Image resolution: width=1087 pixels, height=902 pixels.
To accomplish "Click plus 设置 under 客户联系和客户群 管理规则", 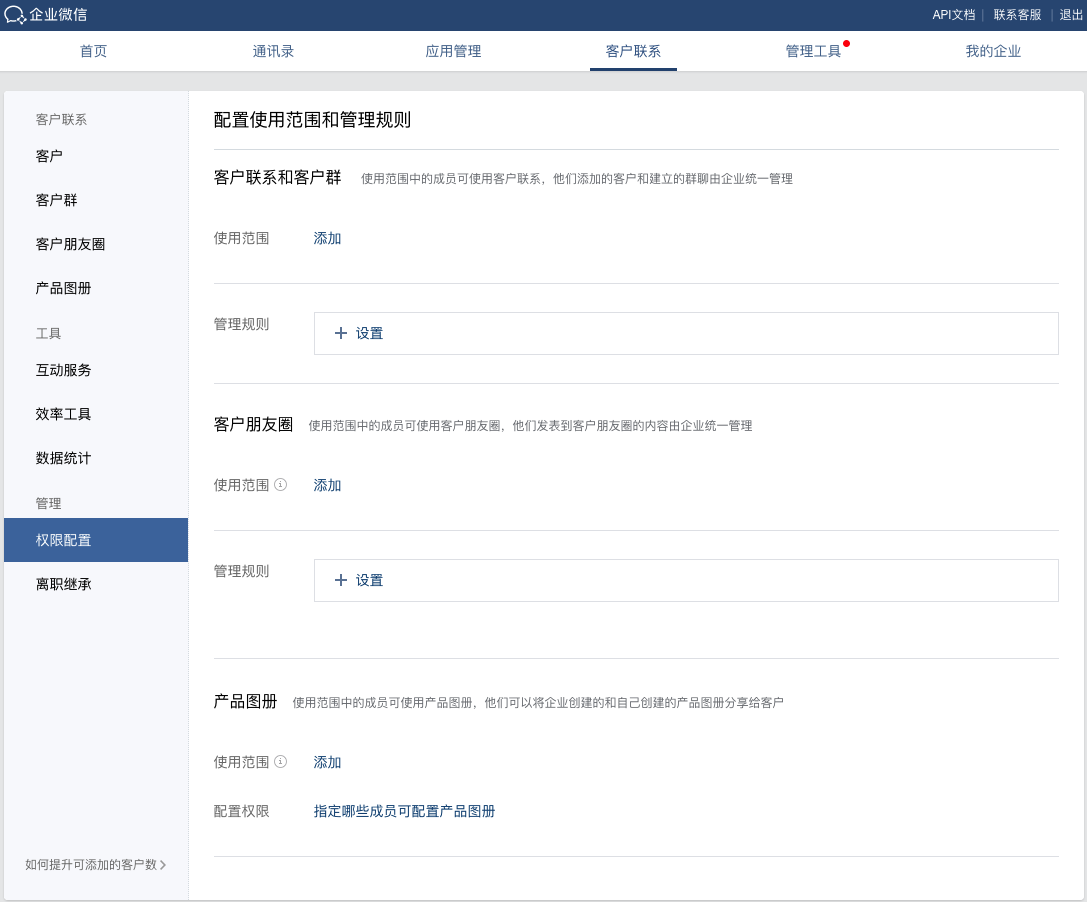I will [359, 334].
